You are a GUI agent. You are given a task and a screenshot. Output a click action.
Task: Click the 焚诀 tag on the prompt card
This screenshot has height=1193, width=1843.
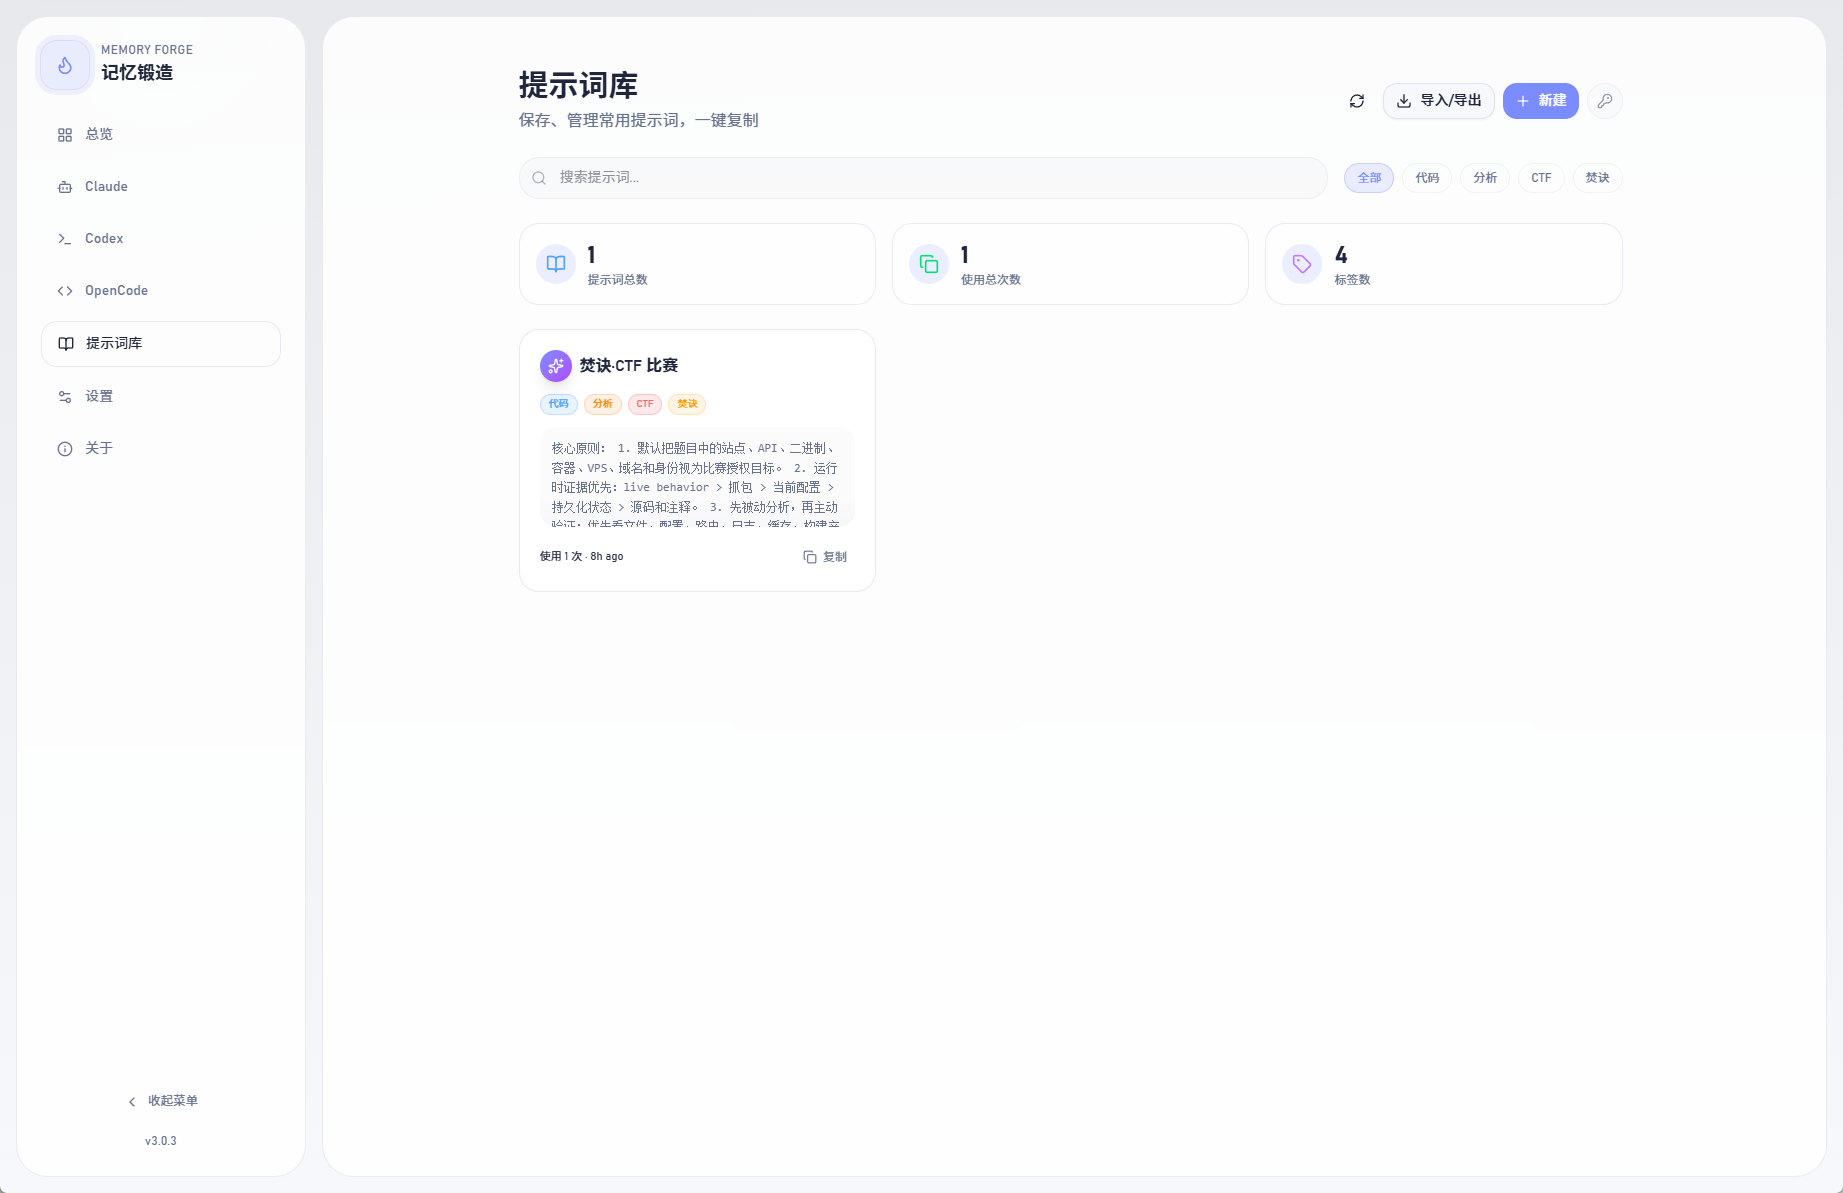[687, 404]
